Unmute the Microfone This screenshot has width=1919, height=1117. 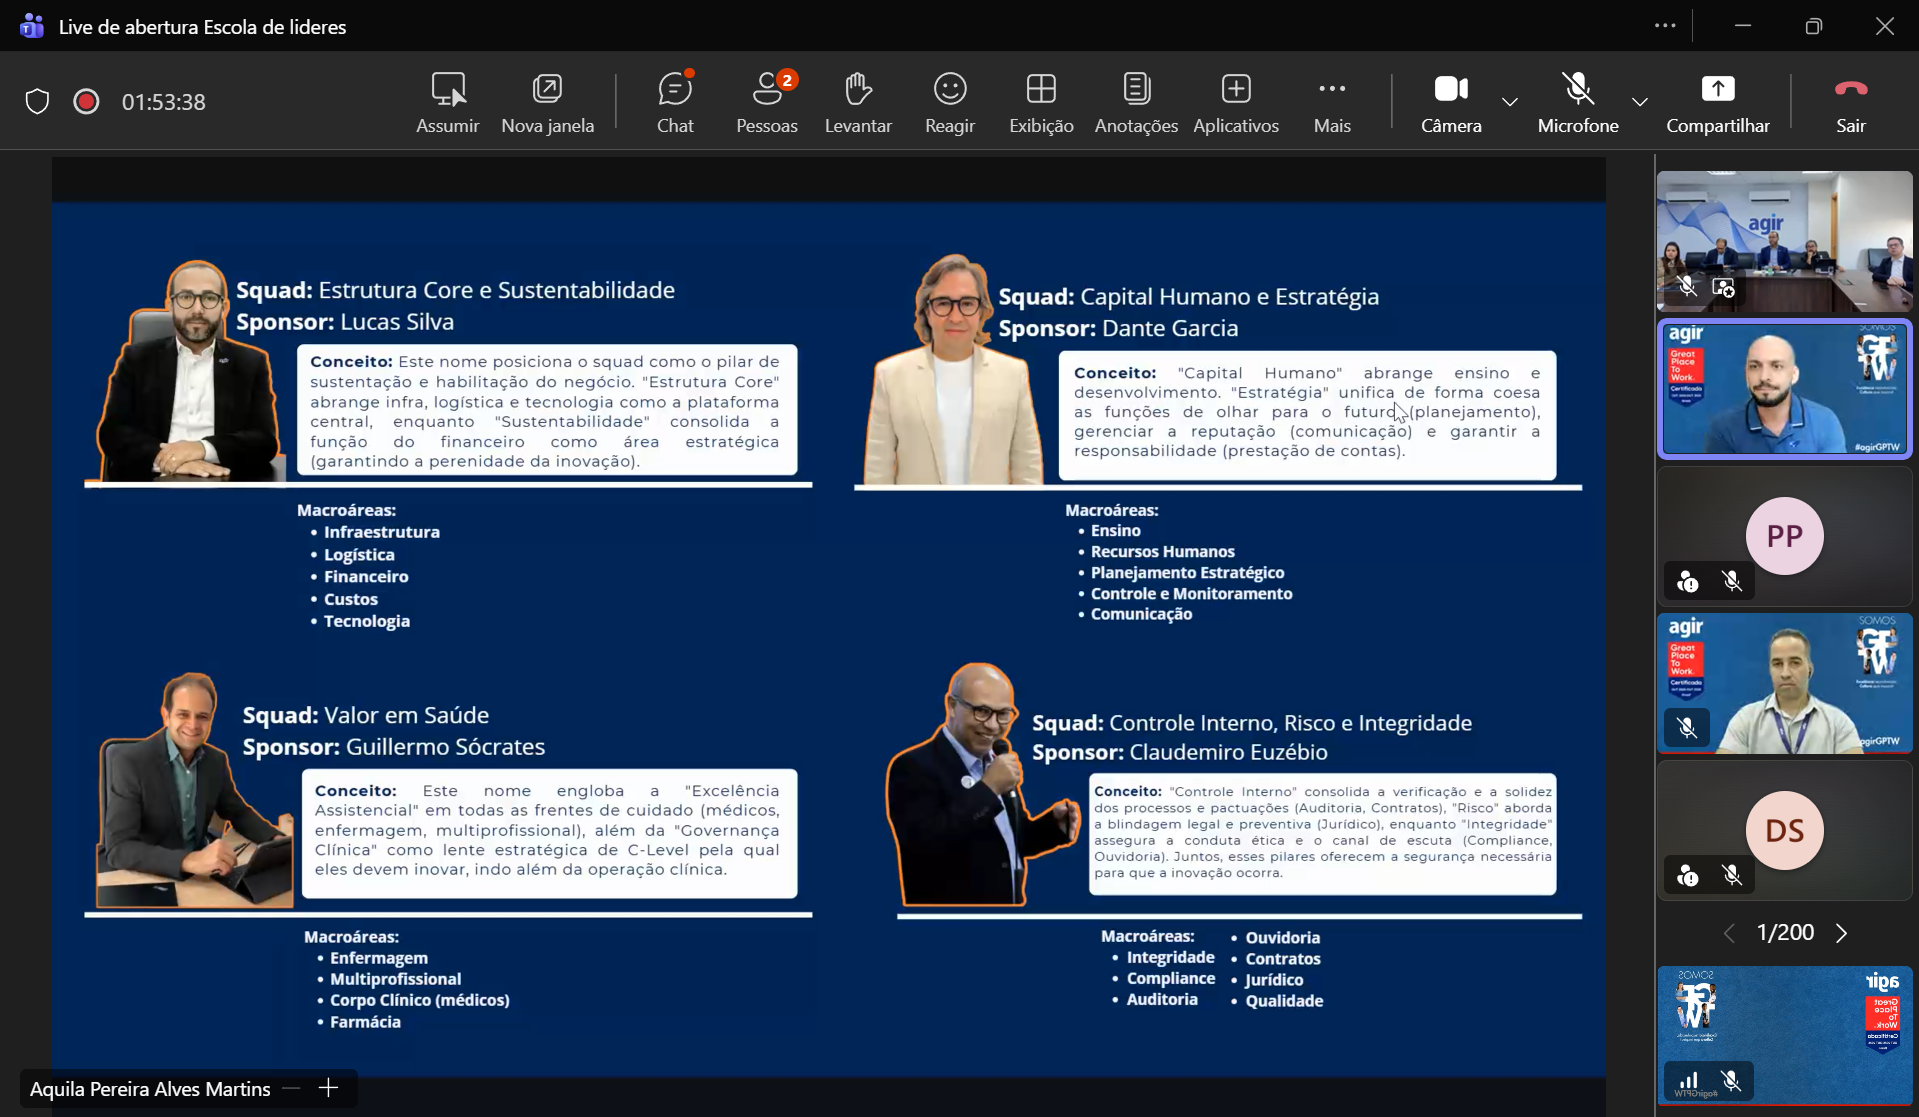click(1578, 102)
